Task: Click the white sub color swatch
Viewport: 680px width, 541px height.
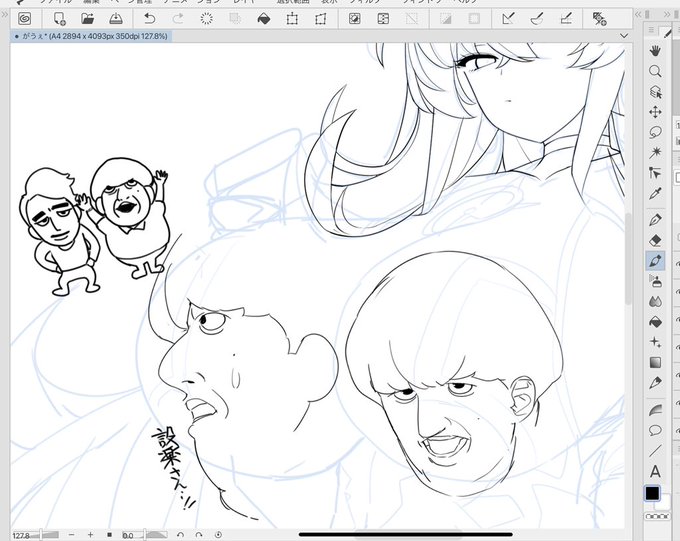Action: point(664,504)
